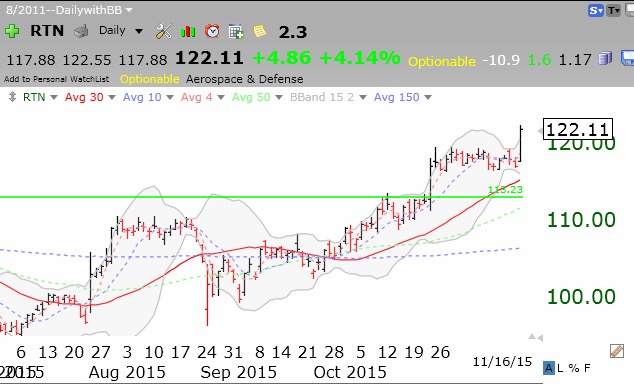Screen dimensions: 634x384
Task: Expand the Avg 30 dropdown
Action: (112, 97)
